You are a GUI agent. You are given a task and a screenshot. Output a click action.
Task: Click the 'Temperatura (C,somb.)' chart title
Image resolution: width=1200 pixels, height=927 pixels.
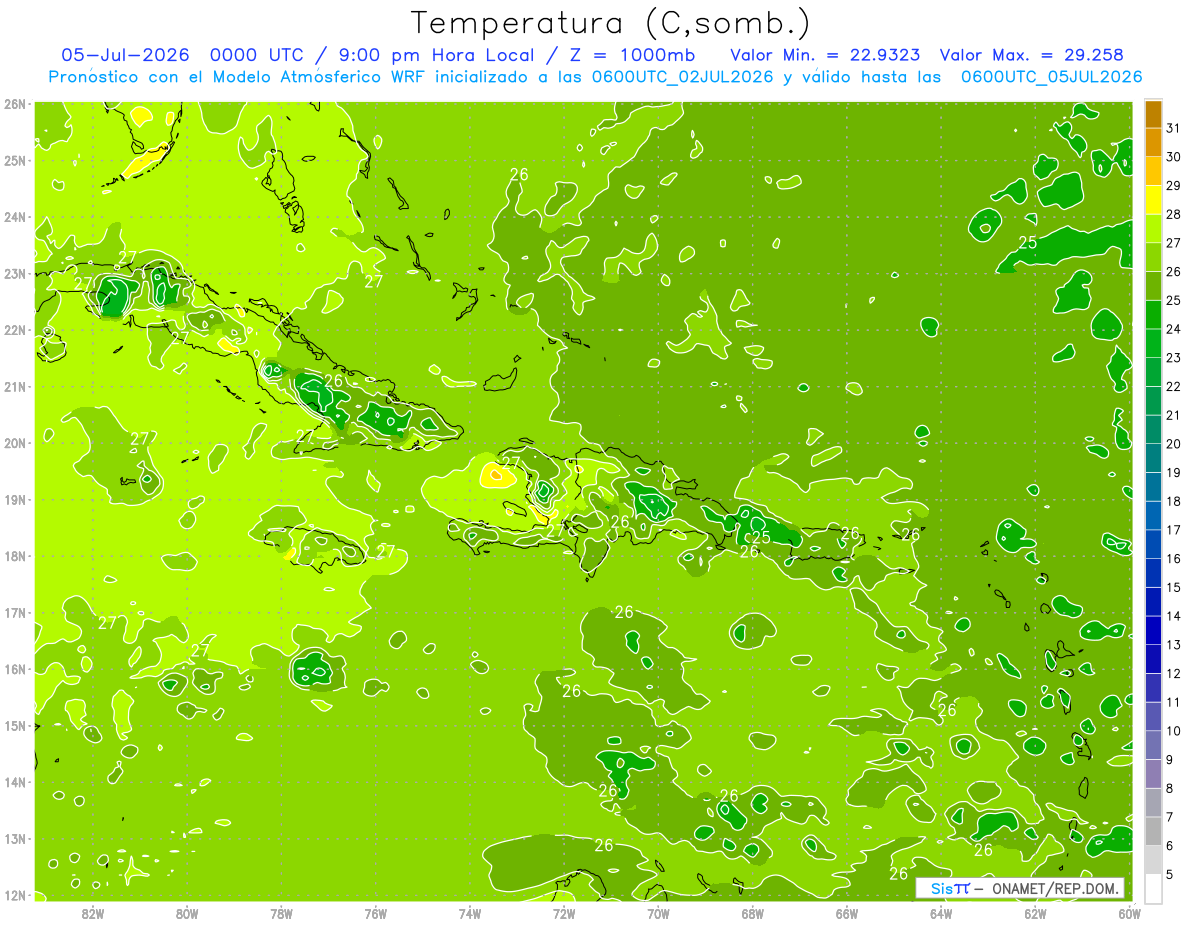click(x=611, y=24)
